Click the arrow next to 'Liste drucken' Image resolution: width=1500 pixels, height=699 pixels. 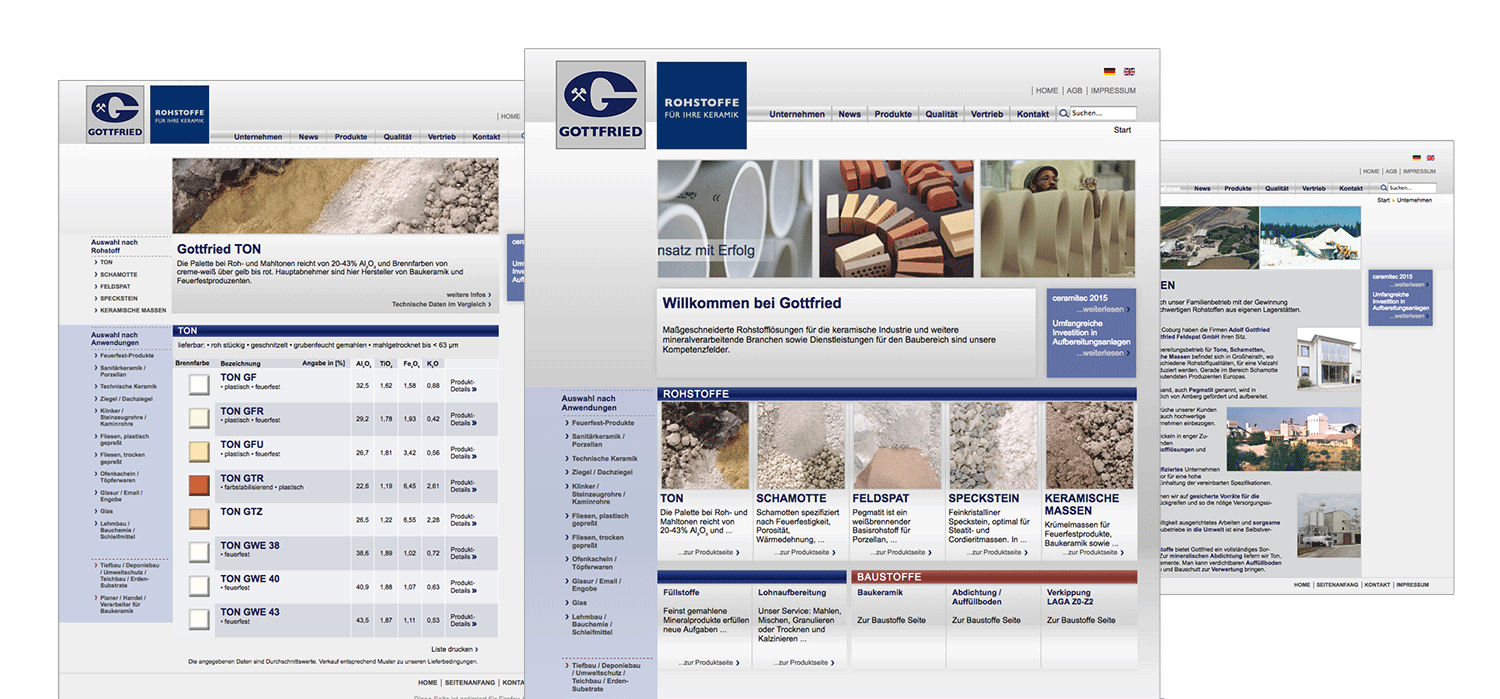pos(476,649)
